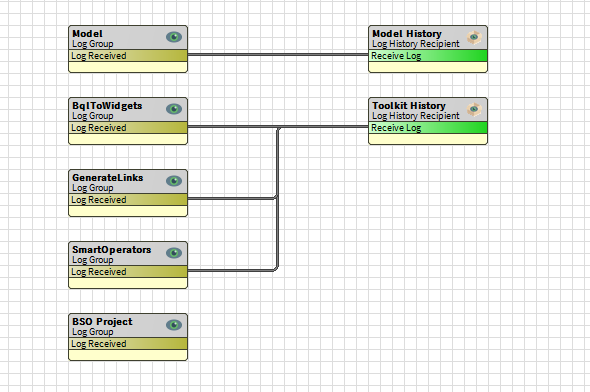This screenshot has width=590, height=392.
Task: Select the Log Received slot of Model
Action: pyautogui.click(x=128, y=56)
